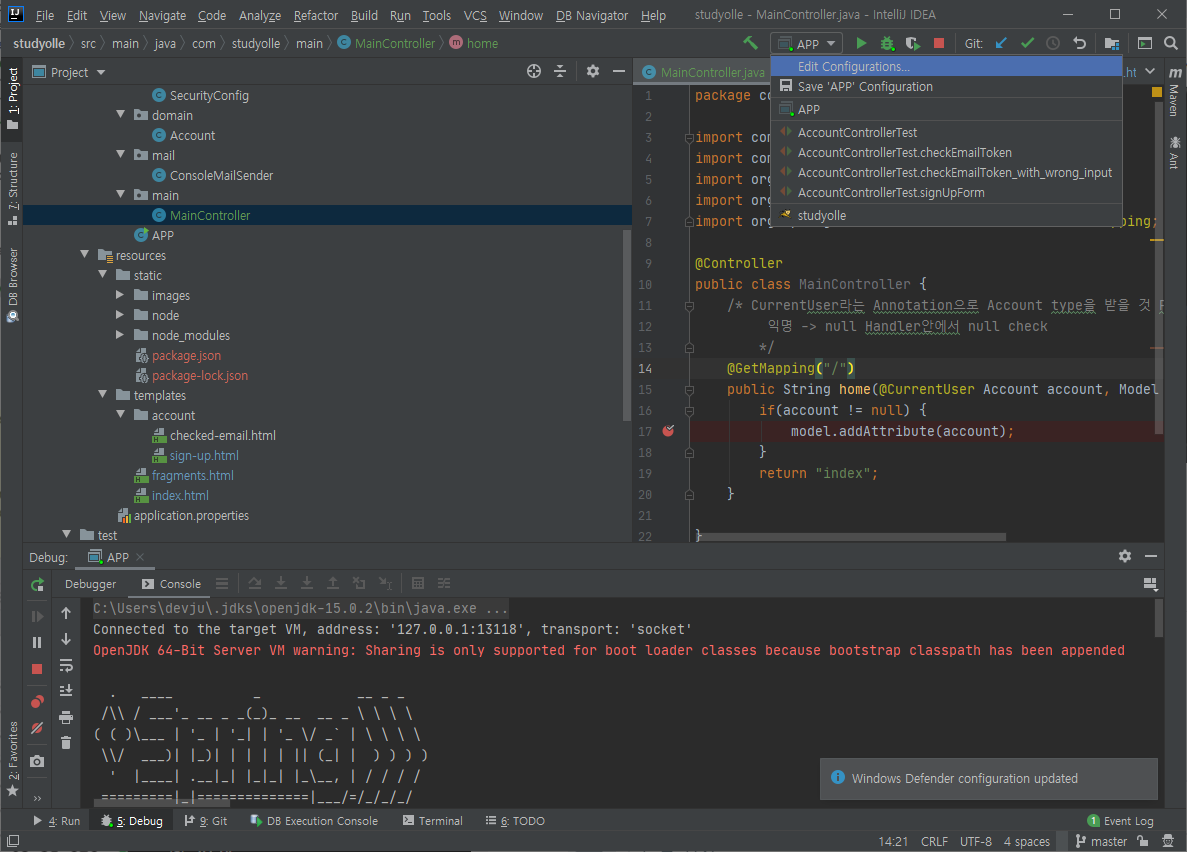Screen dimensions: 1187x852
Task: Select Edit Configurations… menu entry
Action: point(946,67)
